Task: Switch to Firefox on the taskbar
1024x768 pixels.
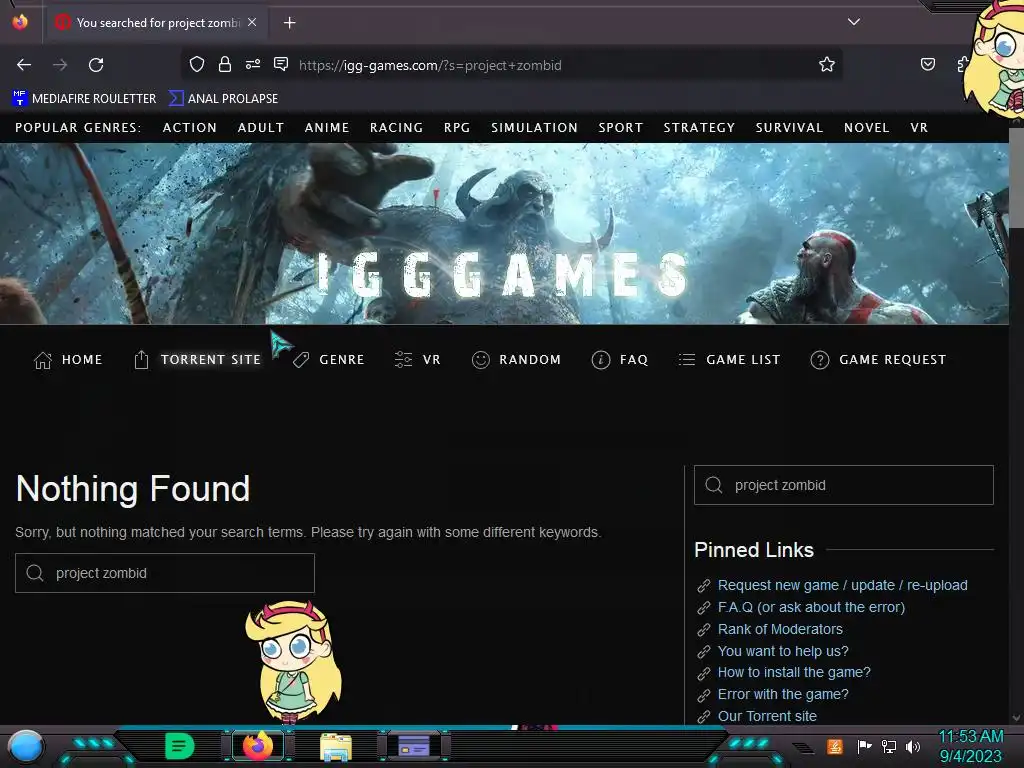Action: pos(258,746)
